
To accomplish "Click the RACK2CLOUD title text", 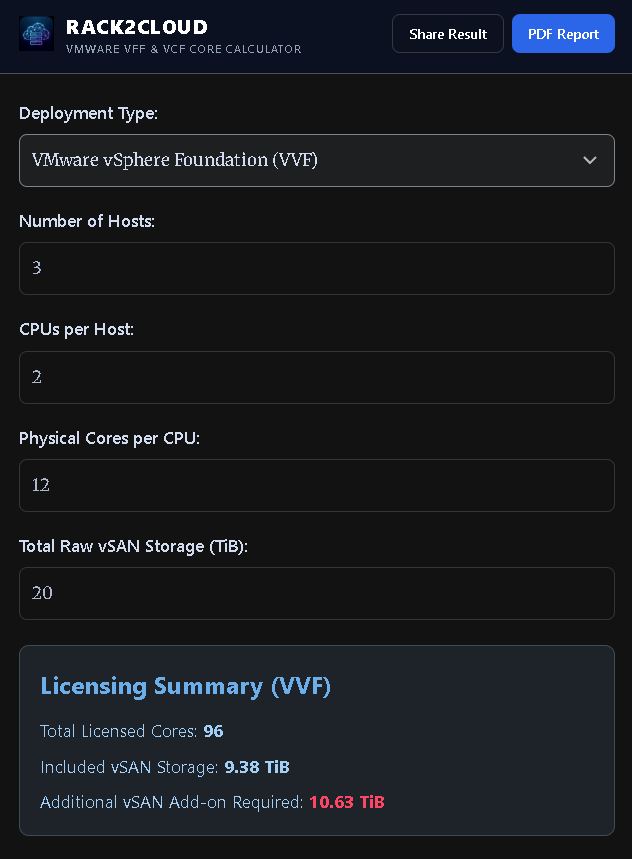I will (136, 27).
